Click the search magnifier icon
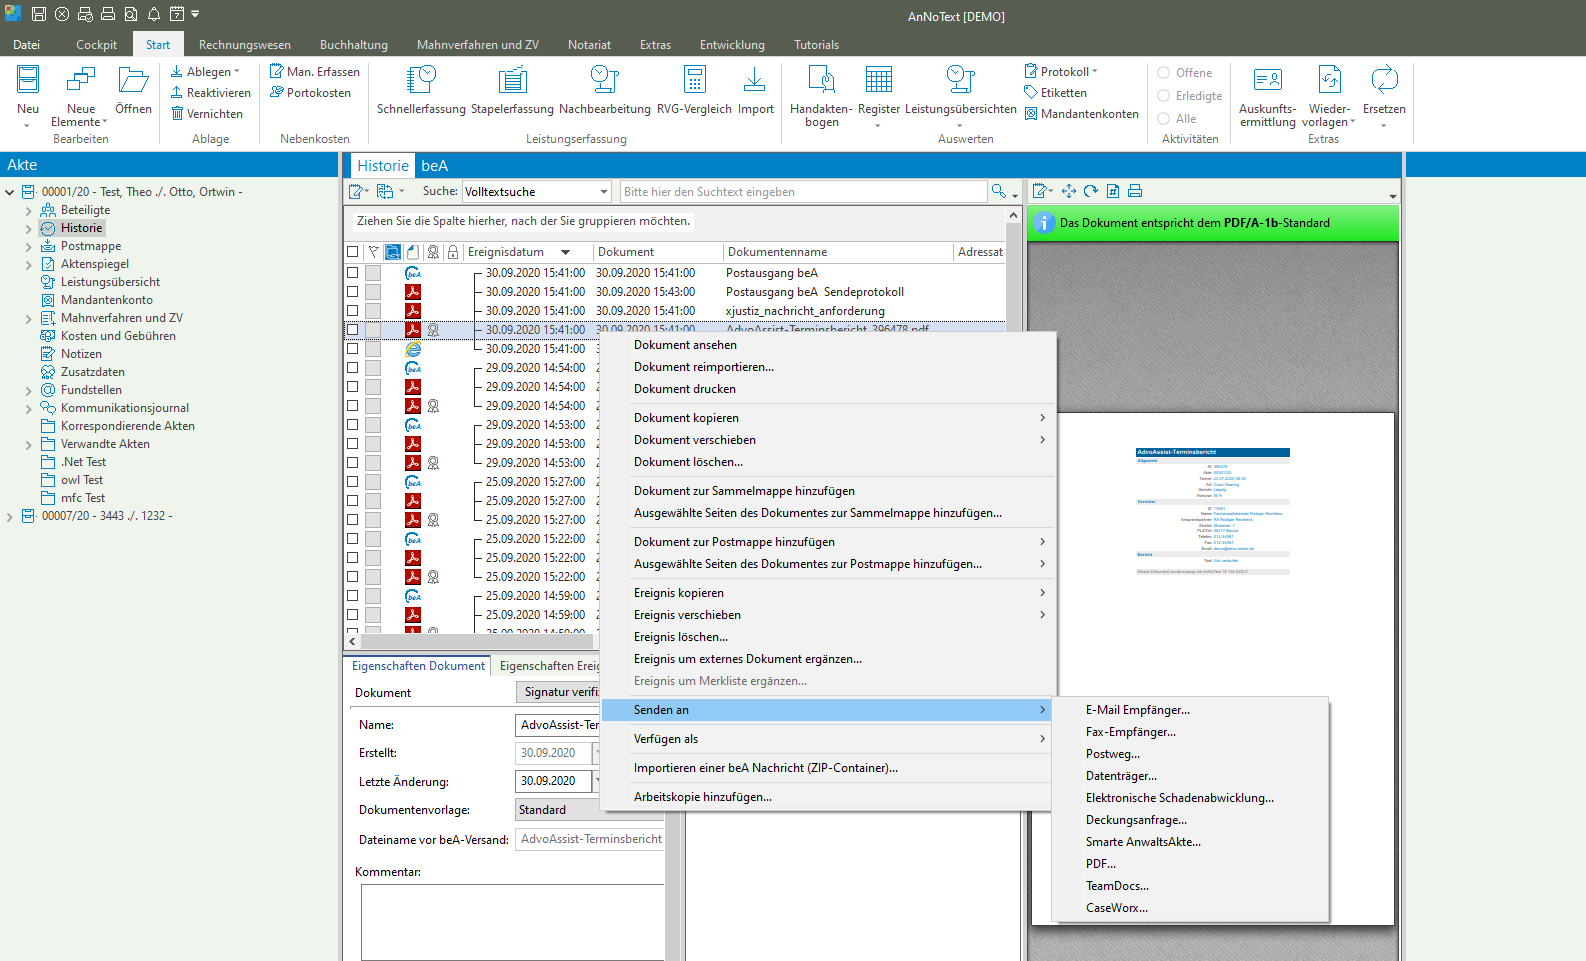Image resolution: width=1586 pixels, height=961 pixels. [x=998, y=192]
